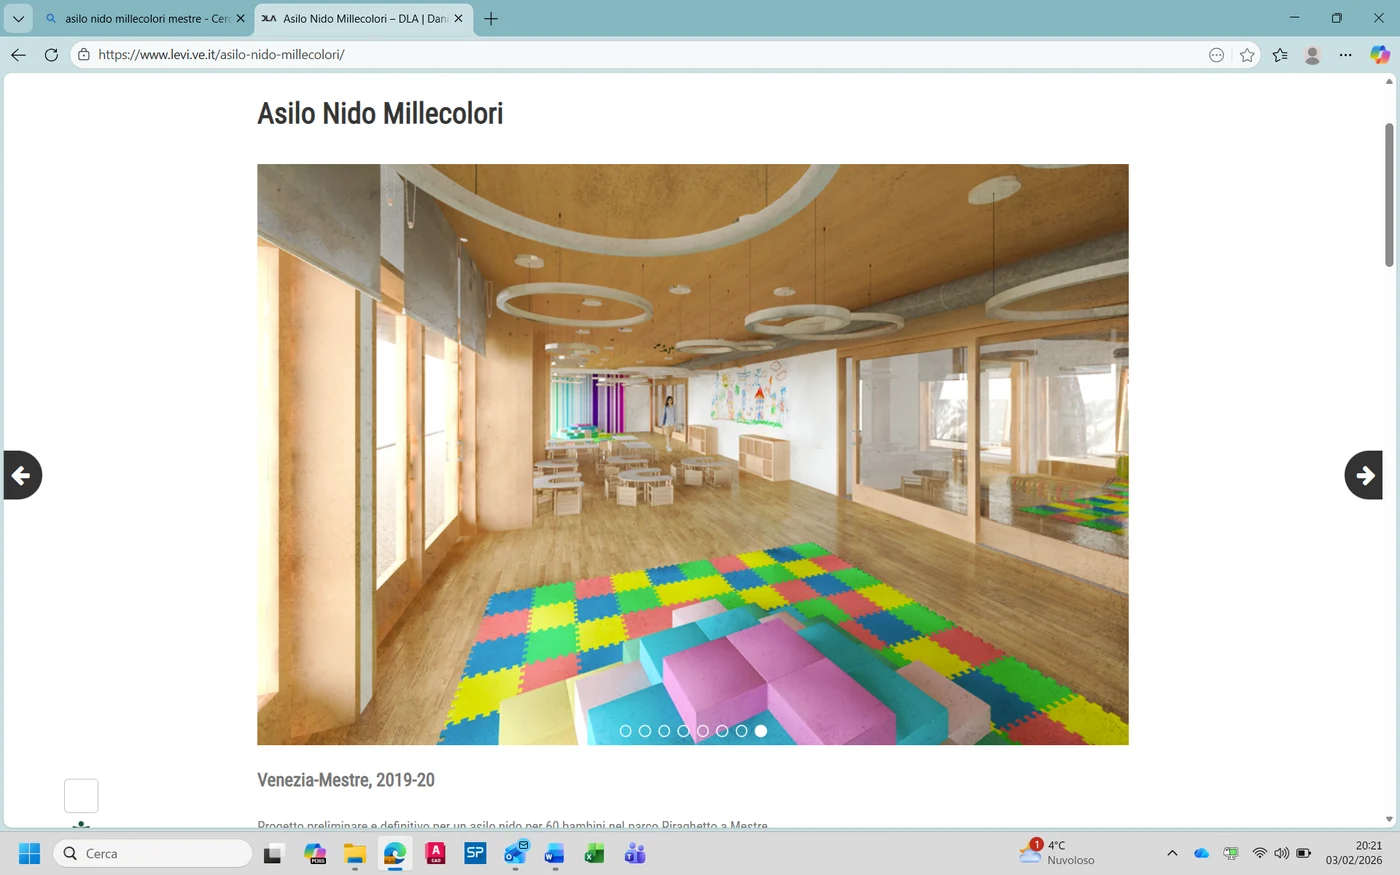The height and width of the screenshot is (875, 1400).
Task: Expand the tab list chevron at the top left
Action: (18, 19)
